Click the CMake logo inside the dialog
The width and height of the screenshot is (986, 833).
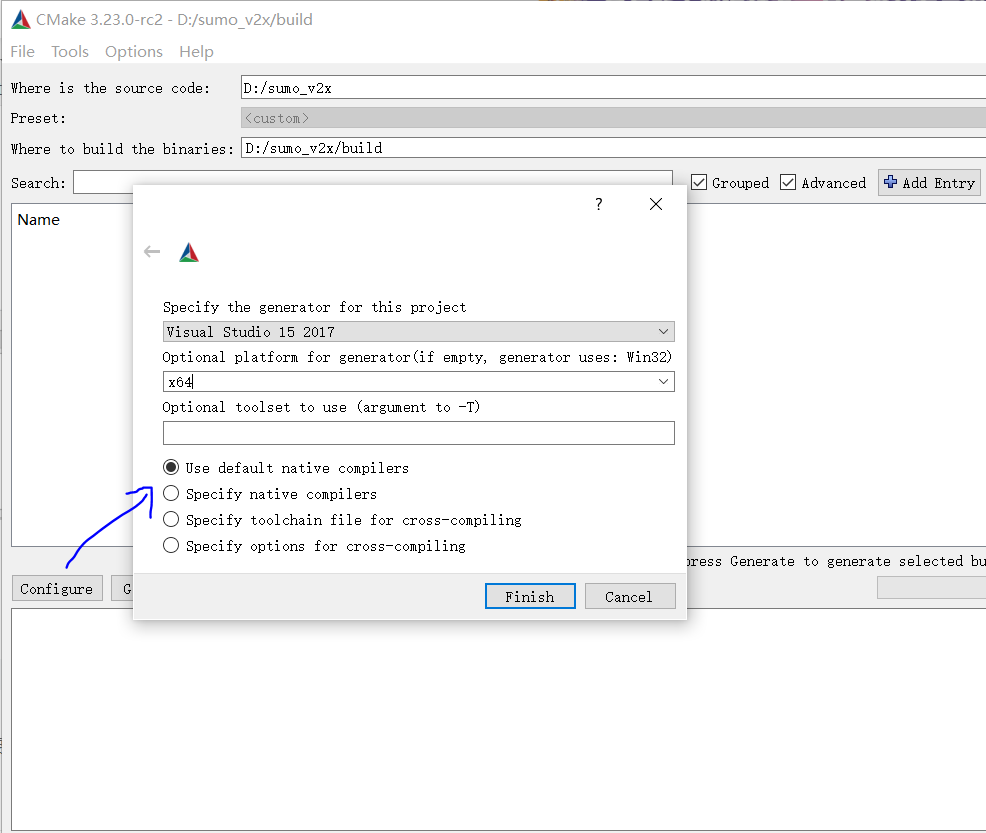[189, 253]
